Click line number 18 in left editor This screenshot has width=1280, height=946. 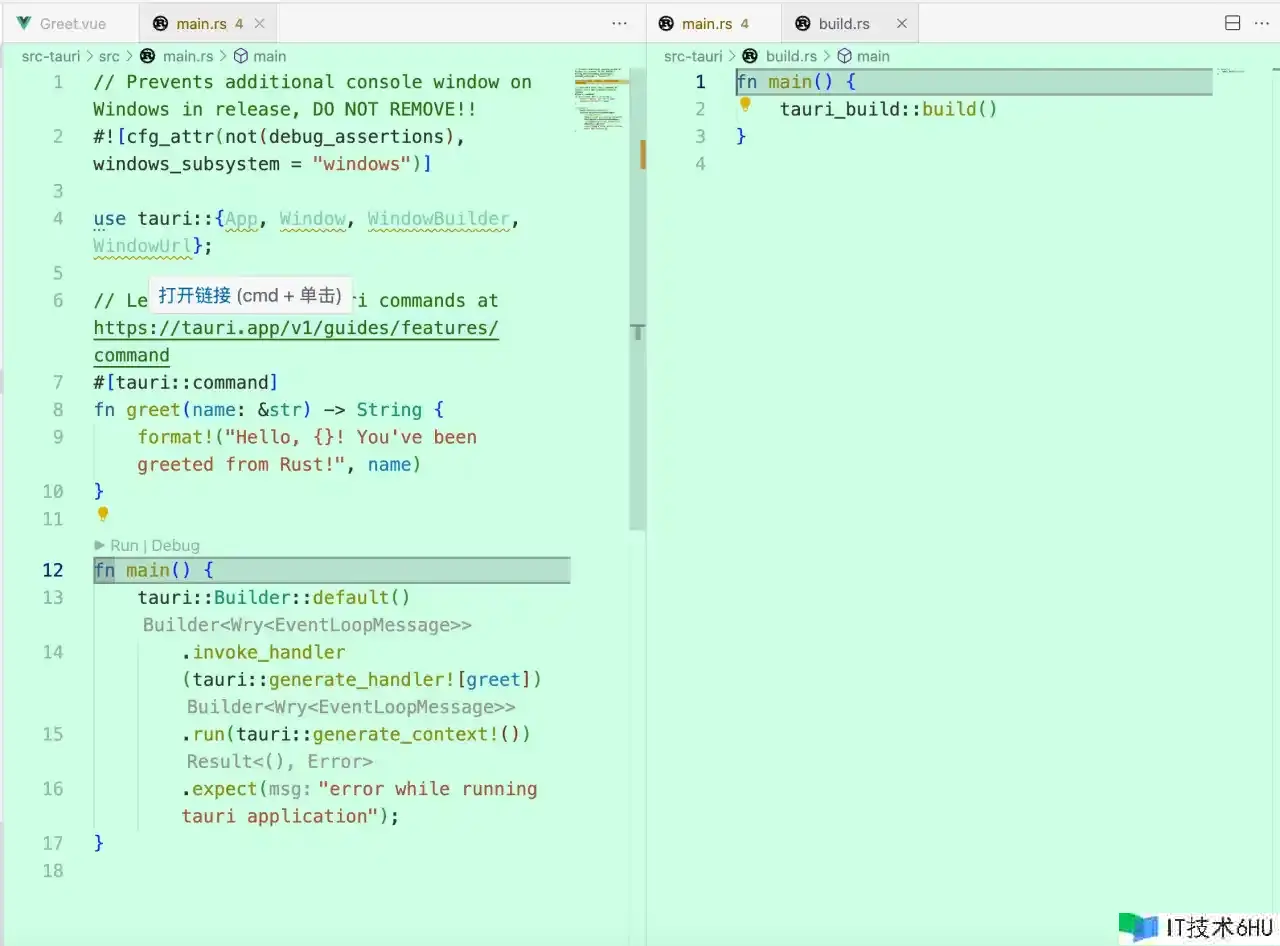[x=53, y=871]
